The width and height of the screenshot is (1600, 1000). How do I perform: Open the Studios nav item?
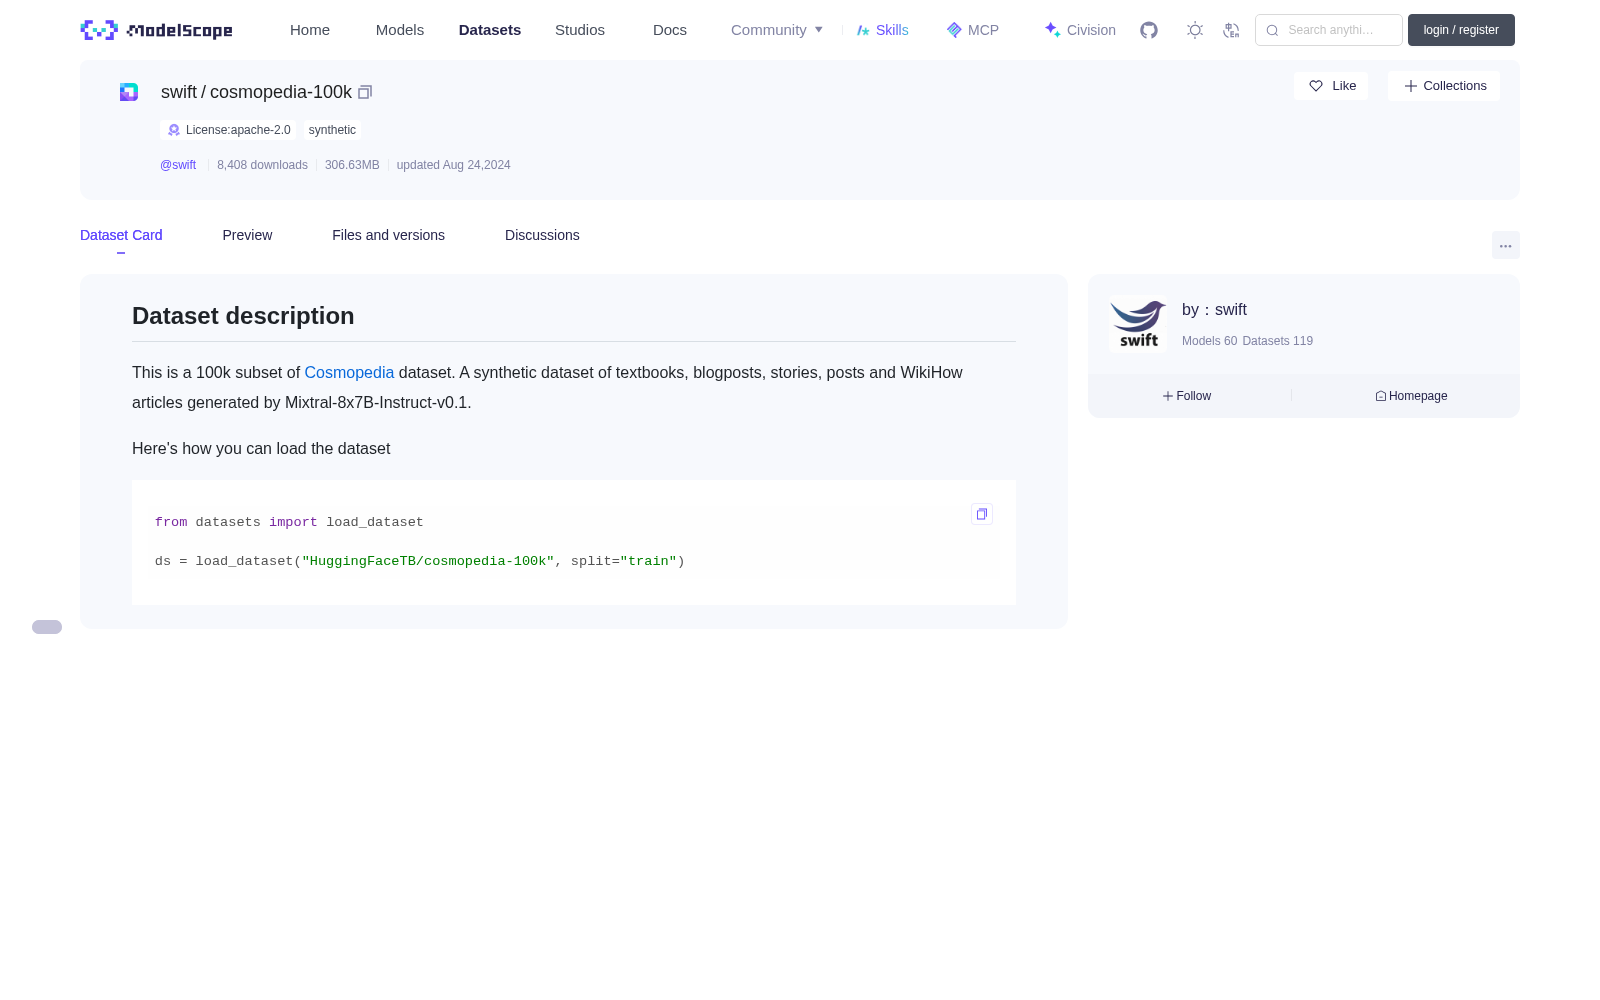point(580,30)
